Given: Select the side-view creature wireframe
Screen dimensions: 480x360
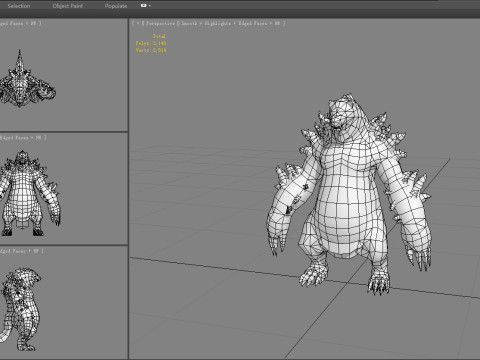Looking at the screenshot, I should [21, 308].
